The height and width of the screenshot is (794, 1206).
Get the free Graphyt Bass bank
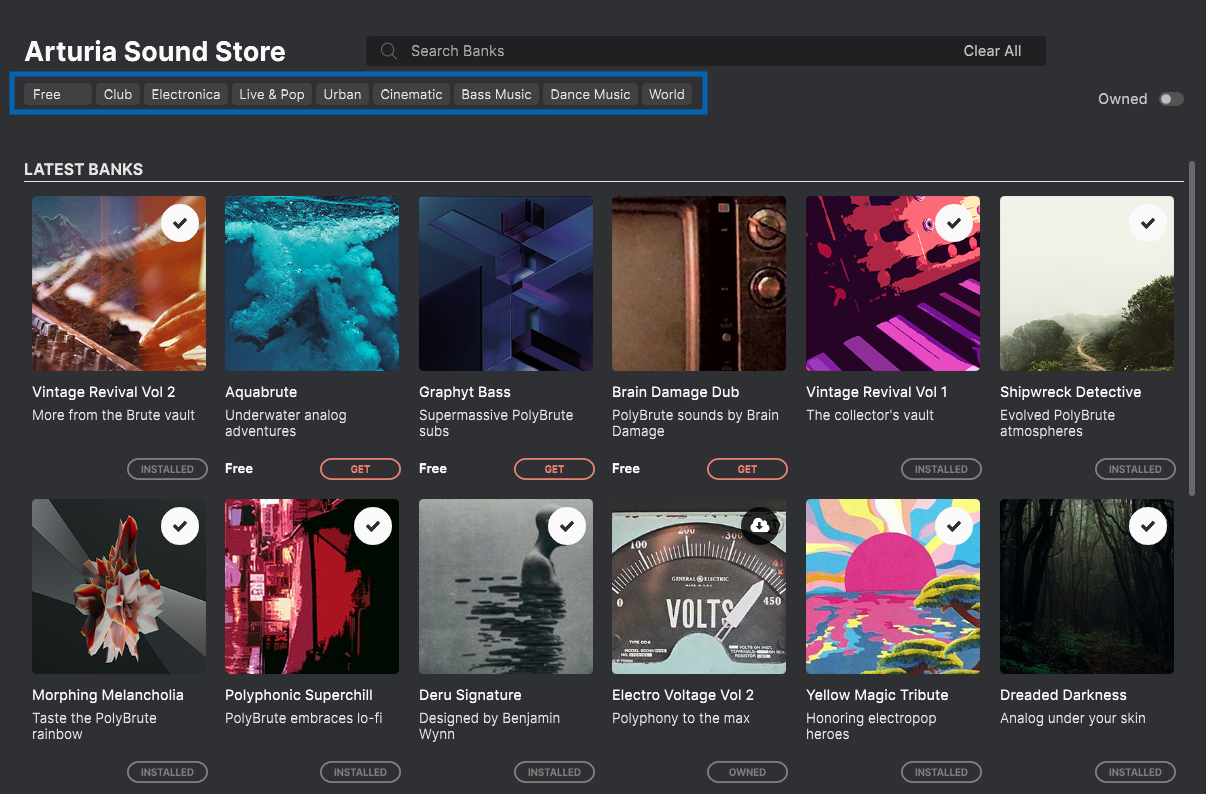[x=554, y=469]
